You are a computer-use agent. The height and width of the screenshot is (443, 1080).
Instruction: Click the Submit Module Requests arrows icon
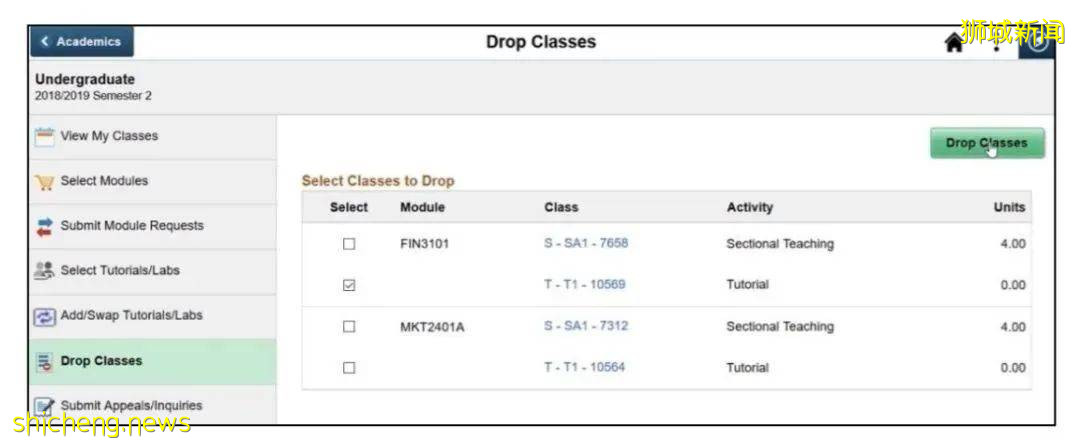[x=44, y=226]
